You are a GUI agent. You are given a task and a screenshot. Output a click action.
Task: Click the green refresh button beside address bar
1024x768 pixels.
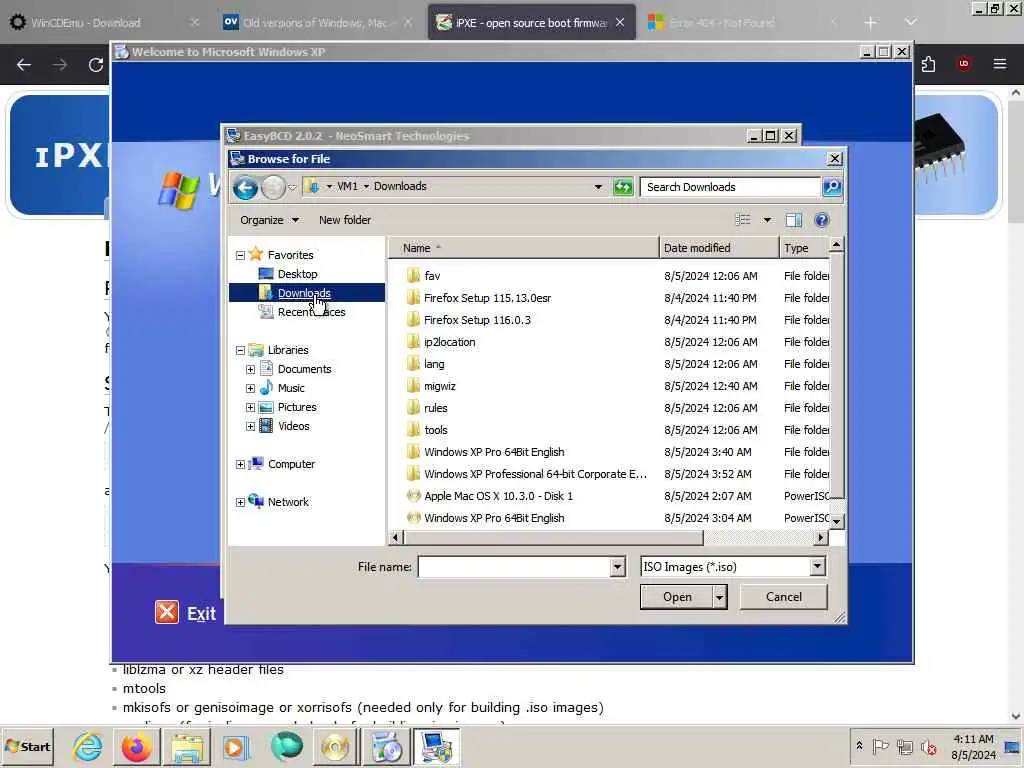pos(623,187)
